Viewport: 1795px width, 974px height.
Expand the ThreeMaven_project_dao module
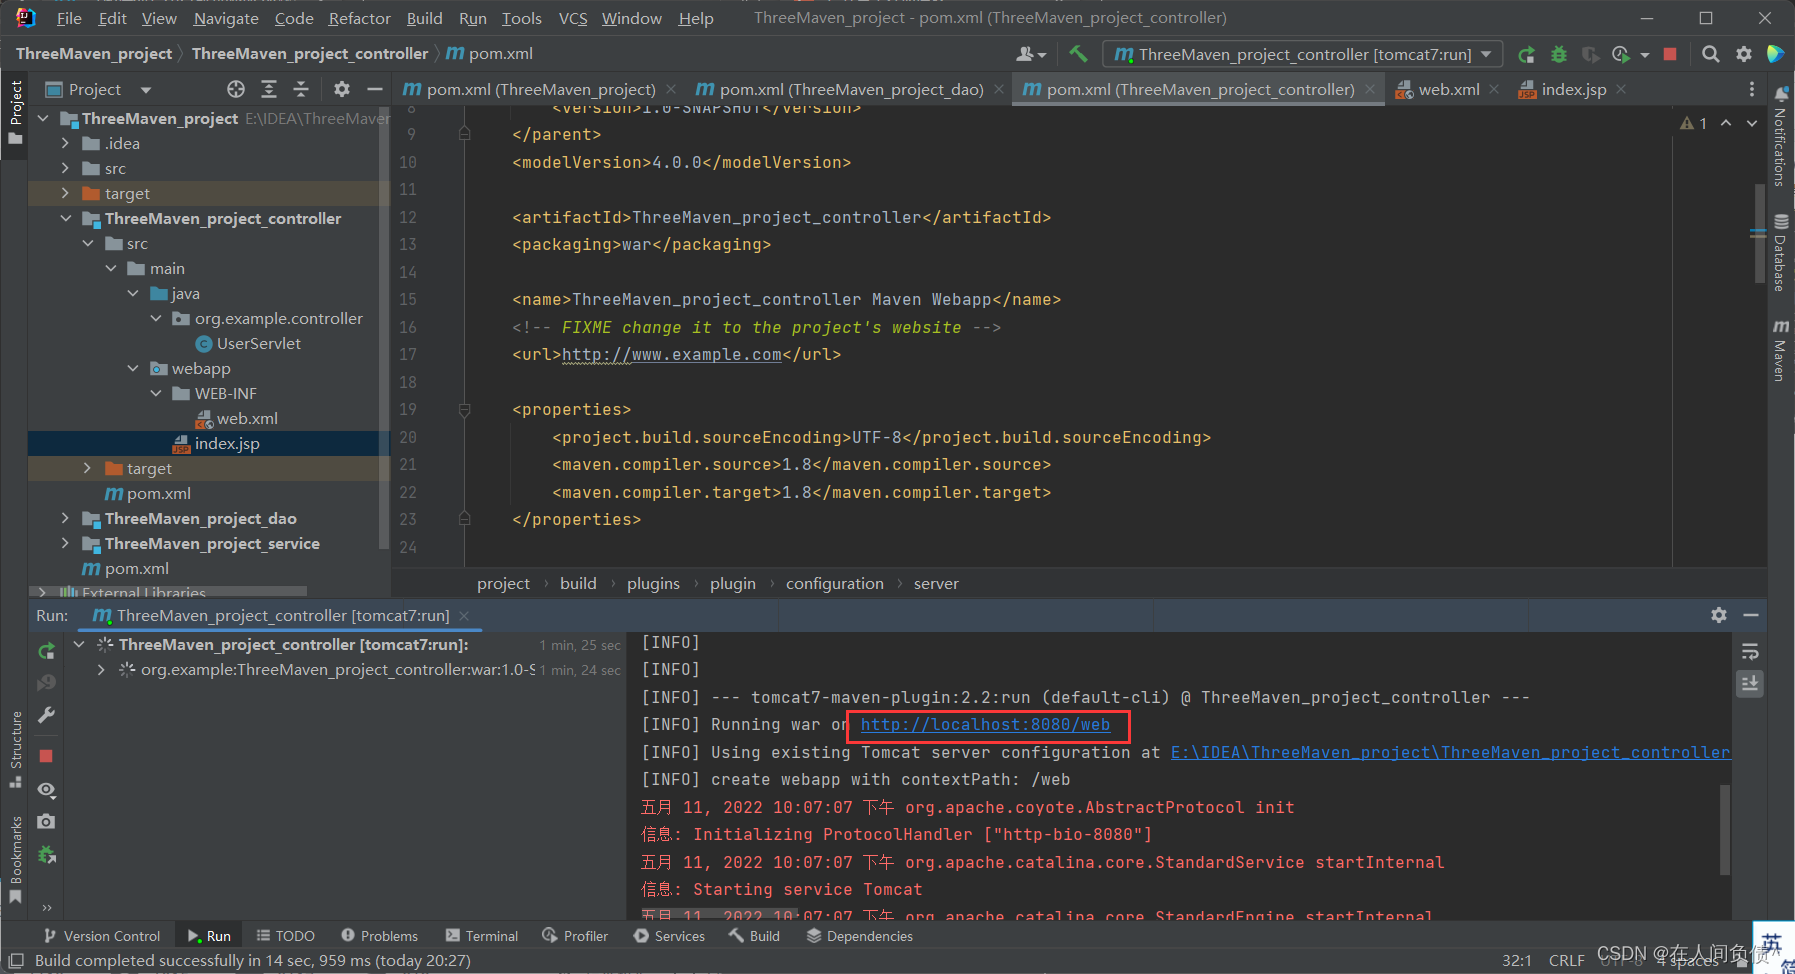tap(65, 518)
